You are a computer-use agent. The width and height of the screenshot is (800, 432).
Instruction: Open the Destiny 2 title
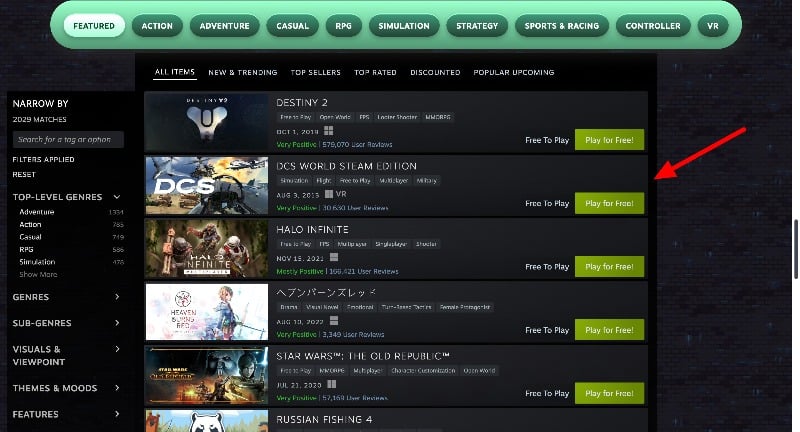click(302, 103)
